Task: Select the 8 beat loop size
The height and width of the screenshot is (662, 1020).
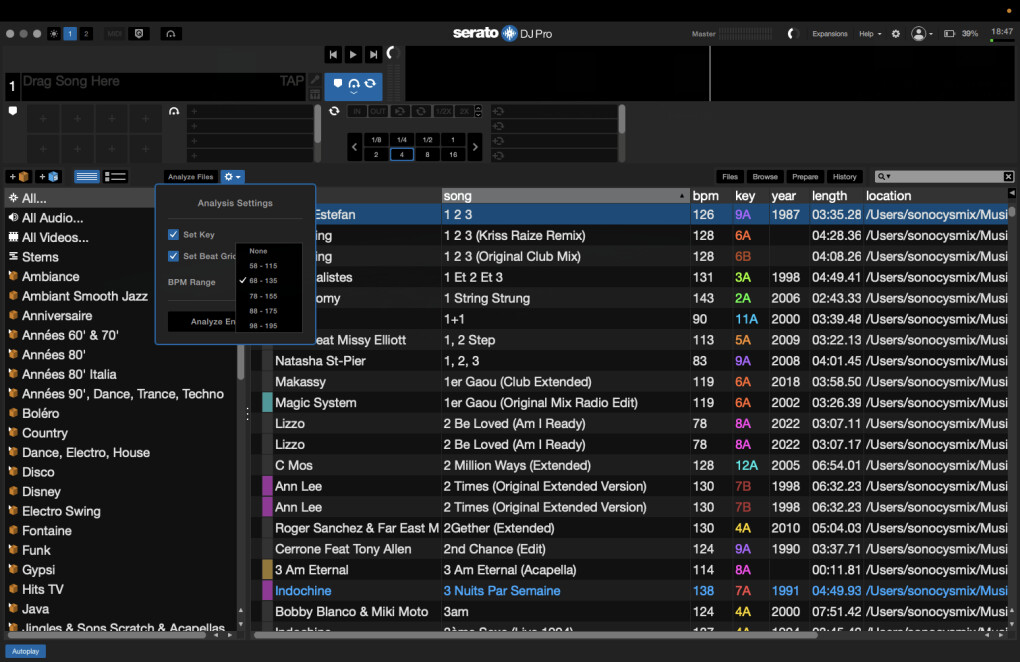Action: pyautogui.click(x=427, y=155)
